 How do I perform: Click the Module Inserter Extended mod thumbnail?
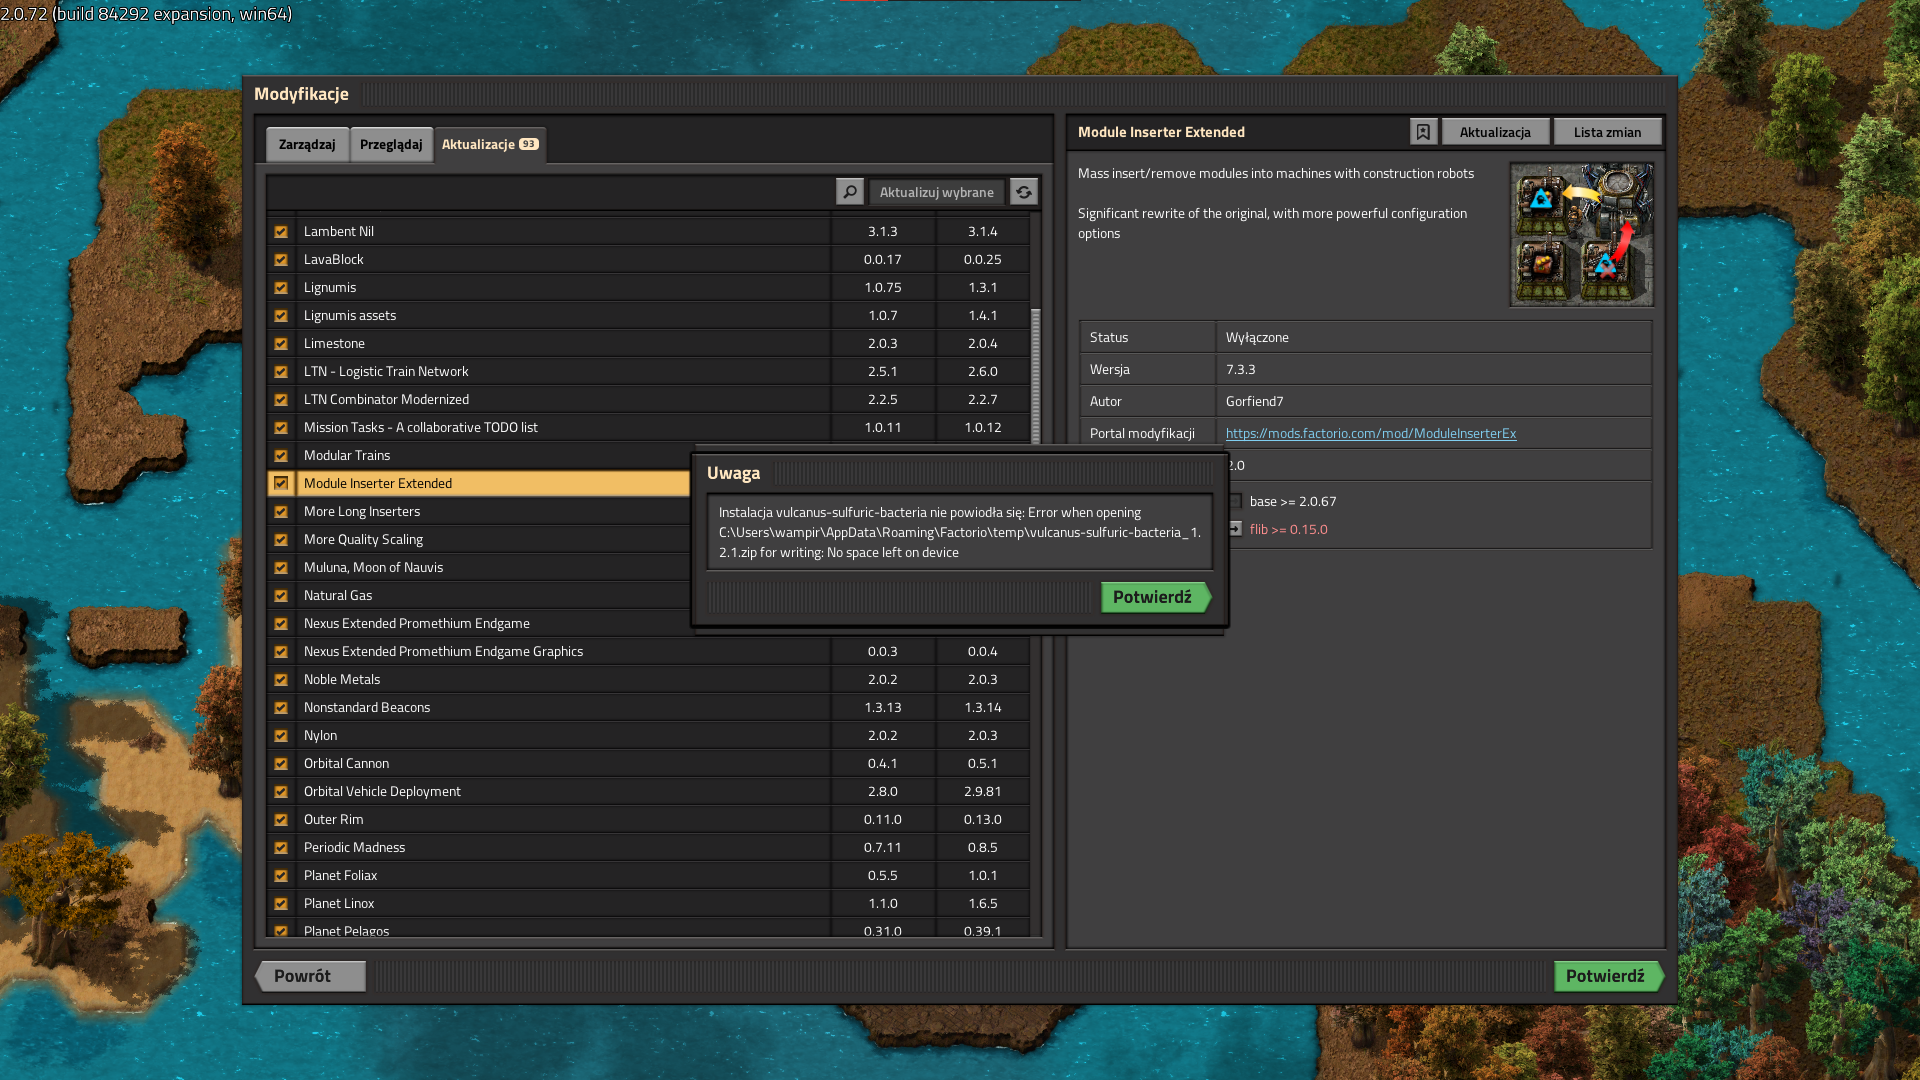(1581, 235)
